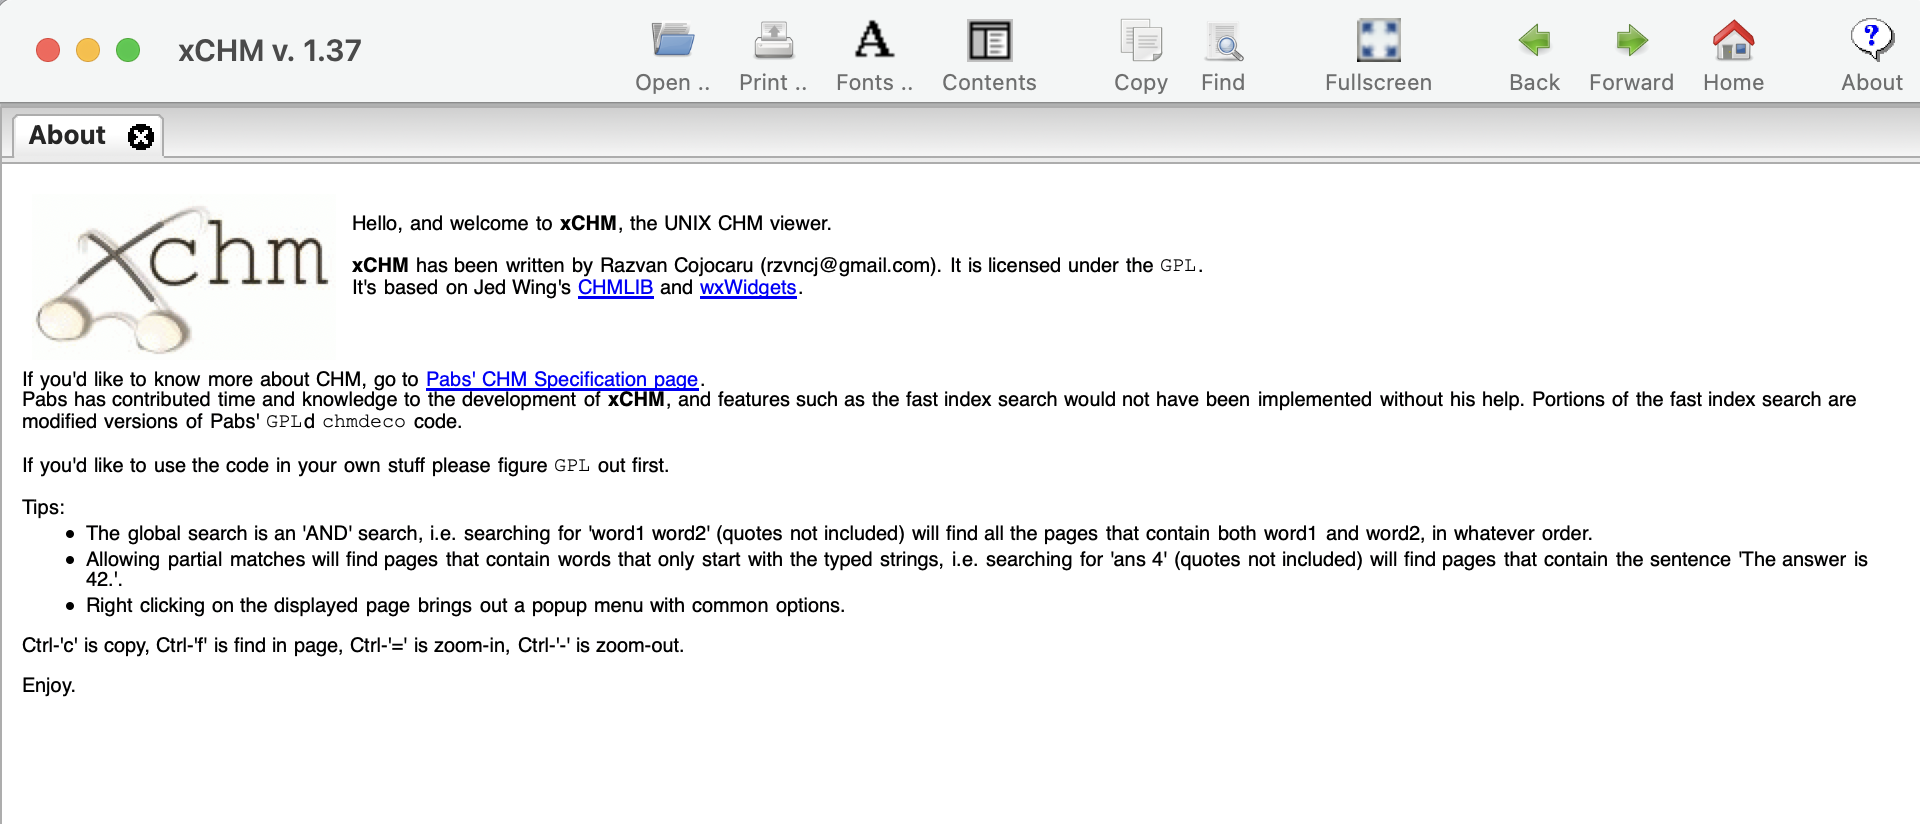Click the Copy toolbar icon
This screenshot has height=824, width=1920.
click(x=1141, y=41)
